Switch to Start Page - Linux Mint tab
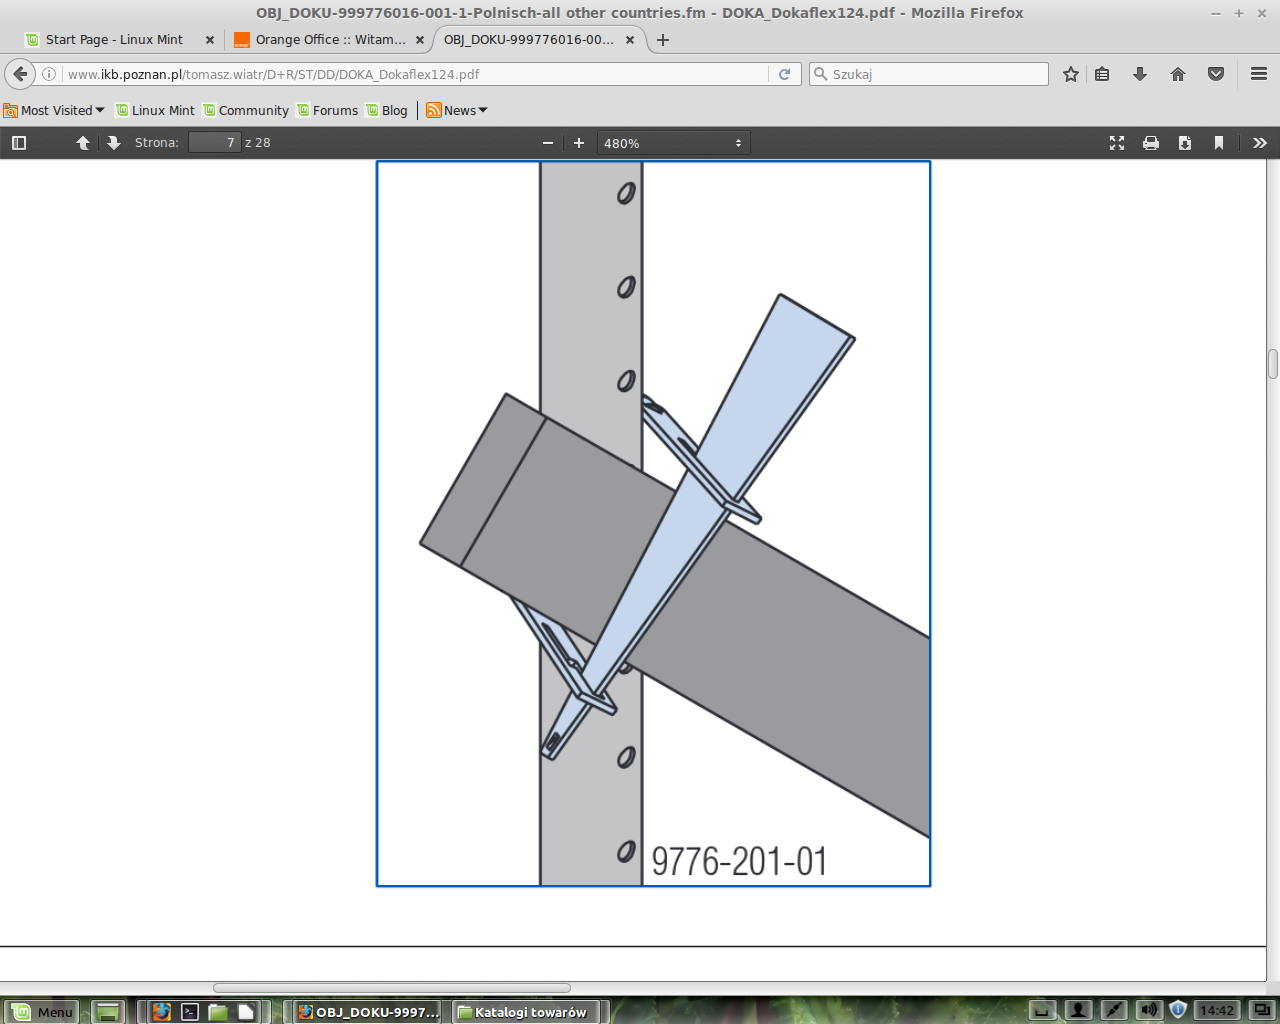The height and width of the screenshot is (1024, 1280). (x=114, y=40)
